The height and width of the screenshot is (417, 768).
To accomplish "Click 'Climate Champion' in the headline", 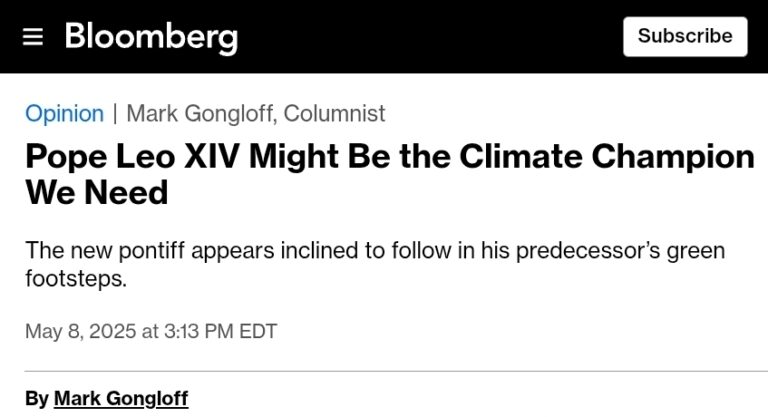I will point(607,157).
